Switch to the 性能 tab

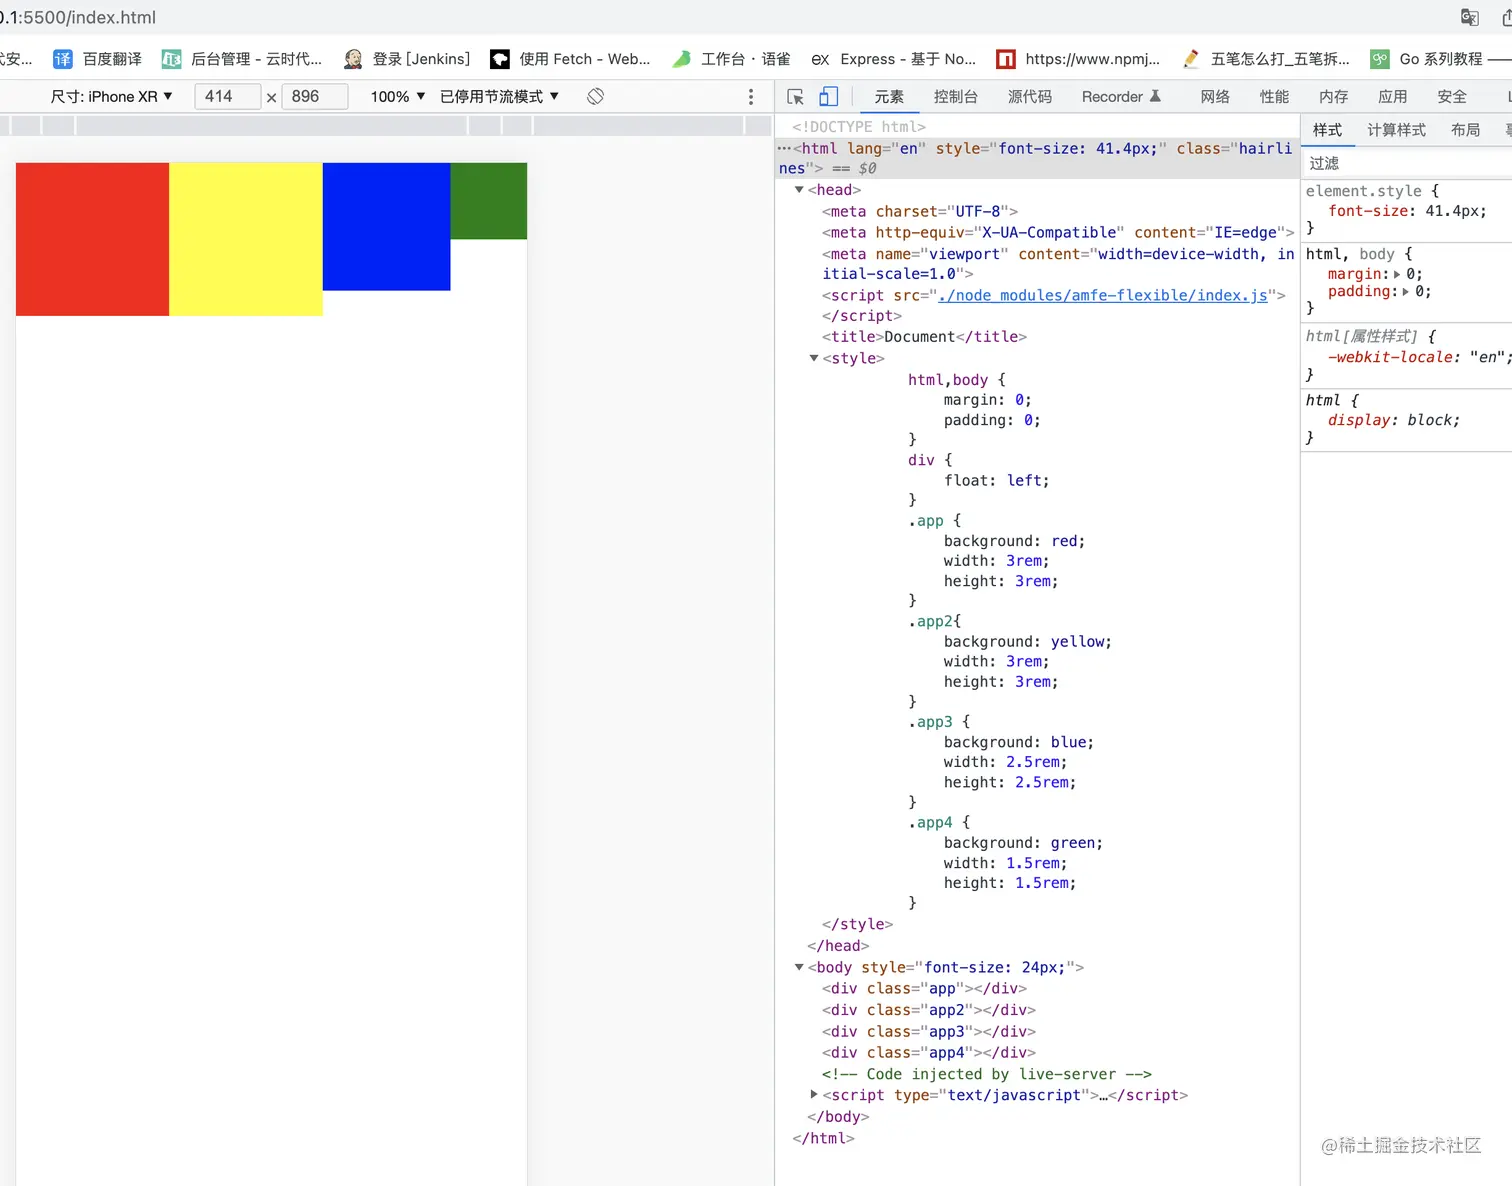1274,97
